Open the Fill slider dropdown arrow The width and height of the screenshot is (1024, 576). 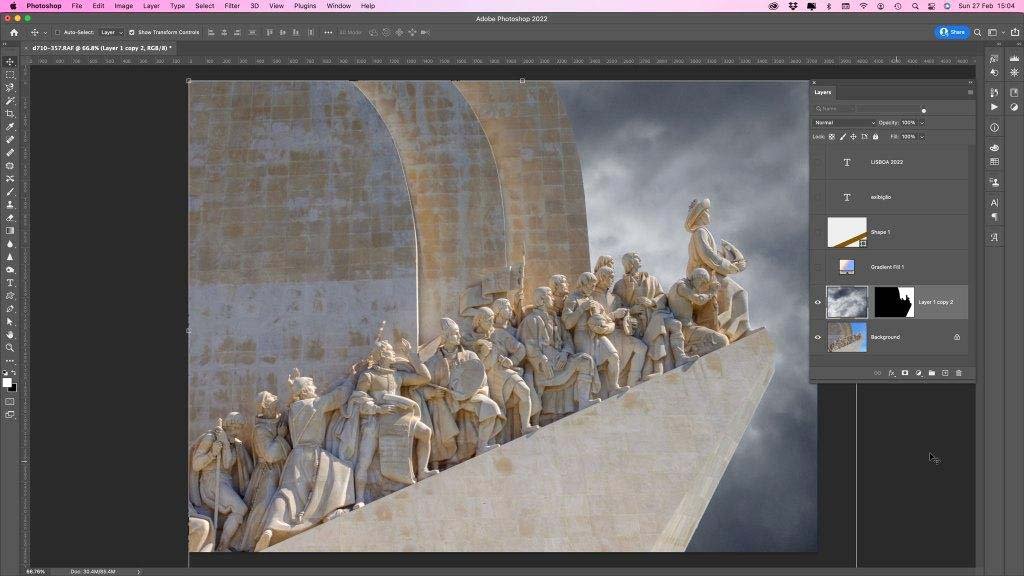pyautogui.click(x=922, y=136)
